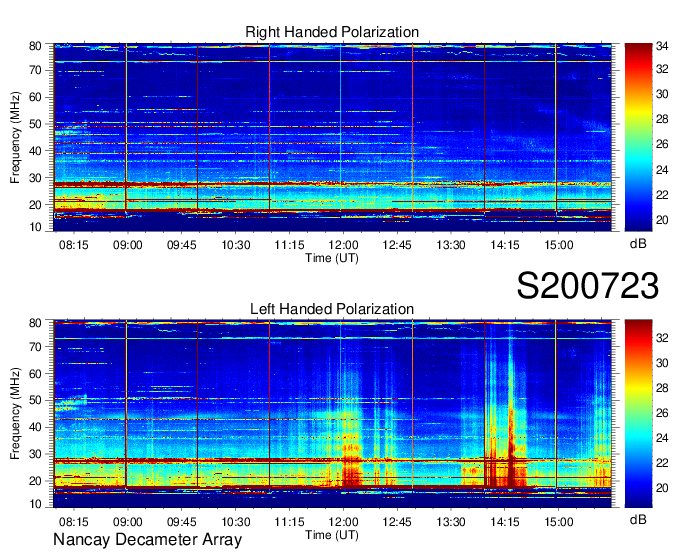Click the "12:00" time tick of Left Handed plot
This screenshot has height=552, width=680.
point(343,522)
